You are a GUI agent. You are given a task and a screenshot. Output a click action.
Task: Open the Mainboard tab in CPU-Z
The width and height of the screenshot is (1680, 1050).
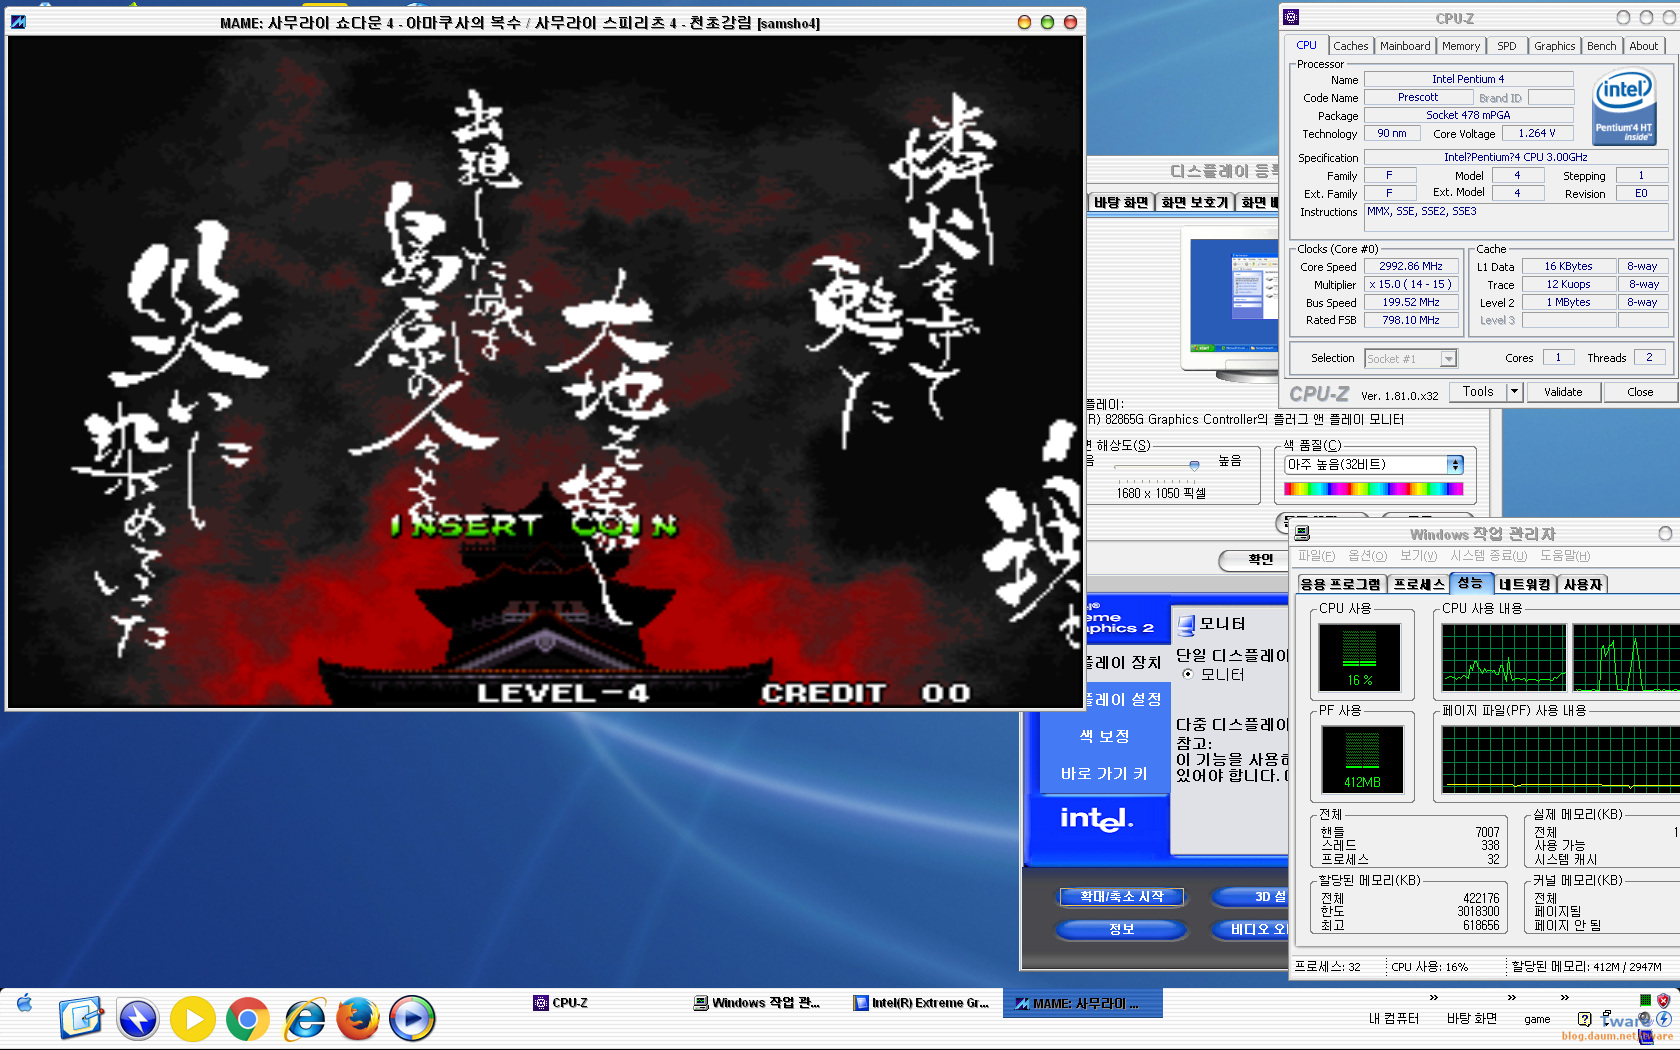click(1405, 46)
